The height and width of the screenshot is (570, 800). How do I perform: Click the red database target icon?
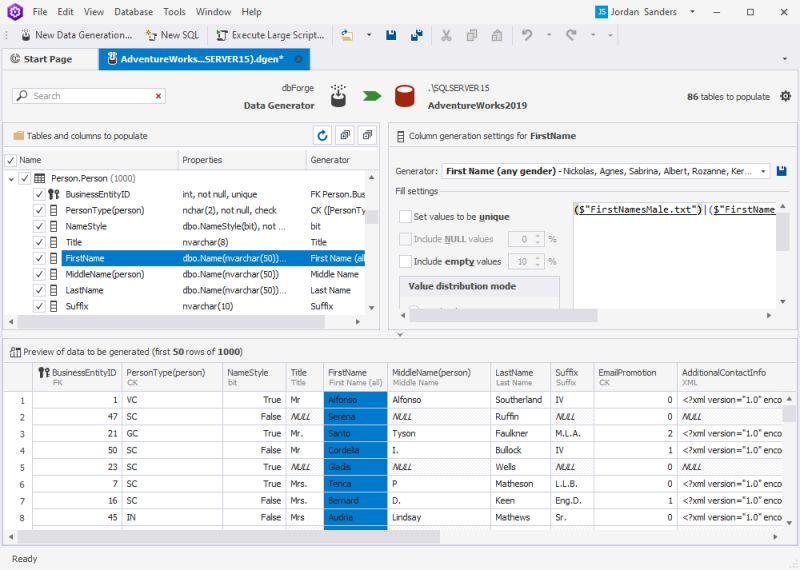405,96
